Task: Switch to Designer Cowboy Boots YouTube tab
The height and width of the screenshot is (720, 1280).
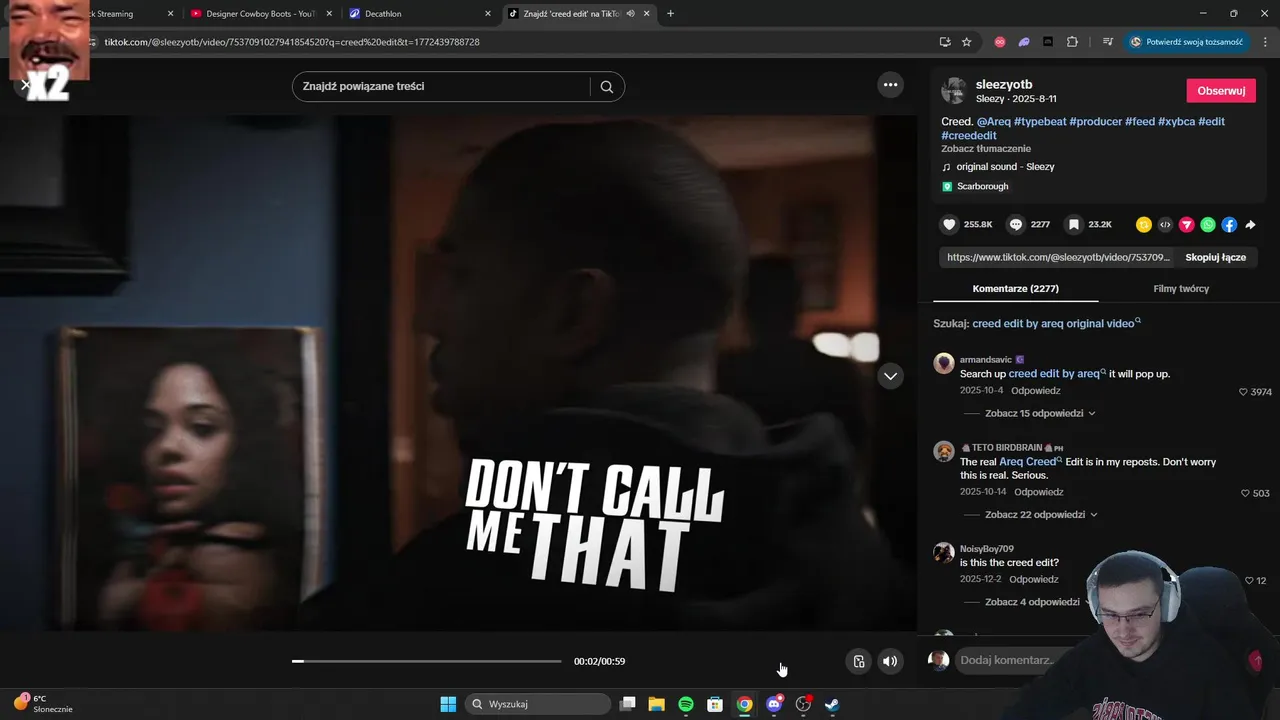Action: 260,14
